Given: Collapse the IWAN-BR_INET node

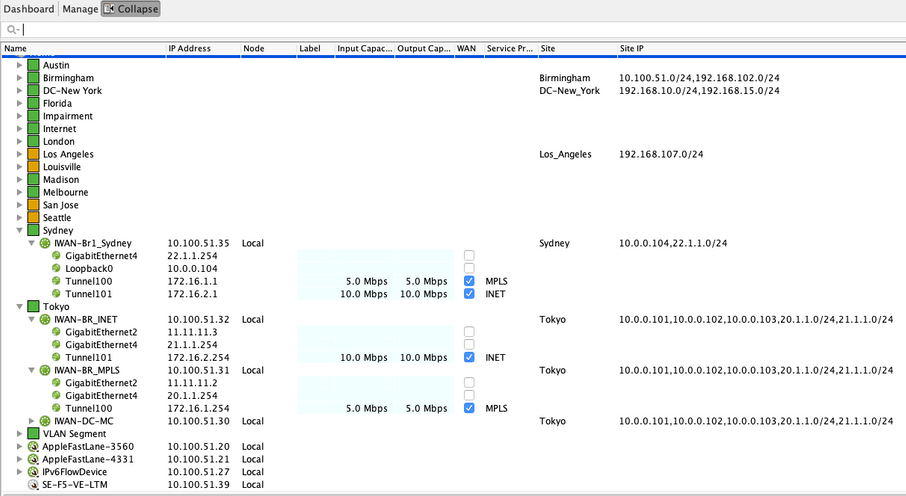Looking at the screenshot, I should pos(32,320).
